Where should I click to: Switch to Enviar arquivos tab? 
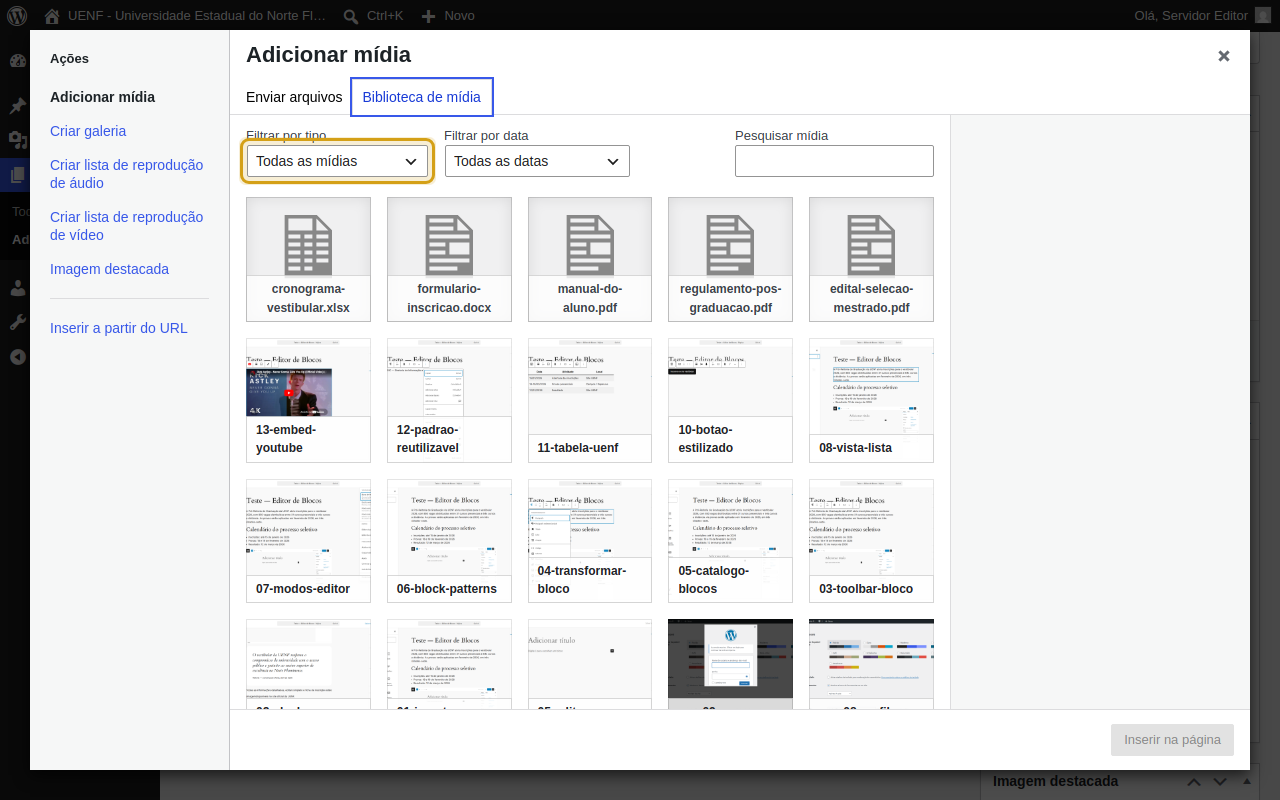point(294,97)
